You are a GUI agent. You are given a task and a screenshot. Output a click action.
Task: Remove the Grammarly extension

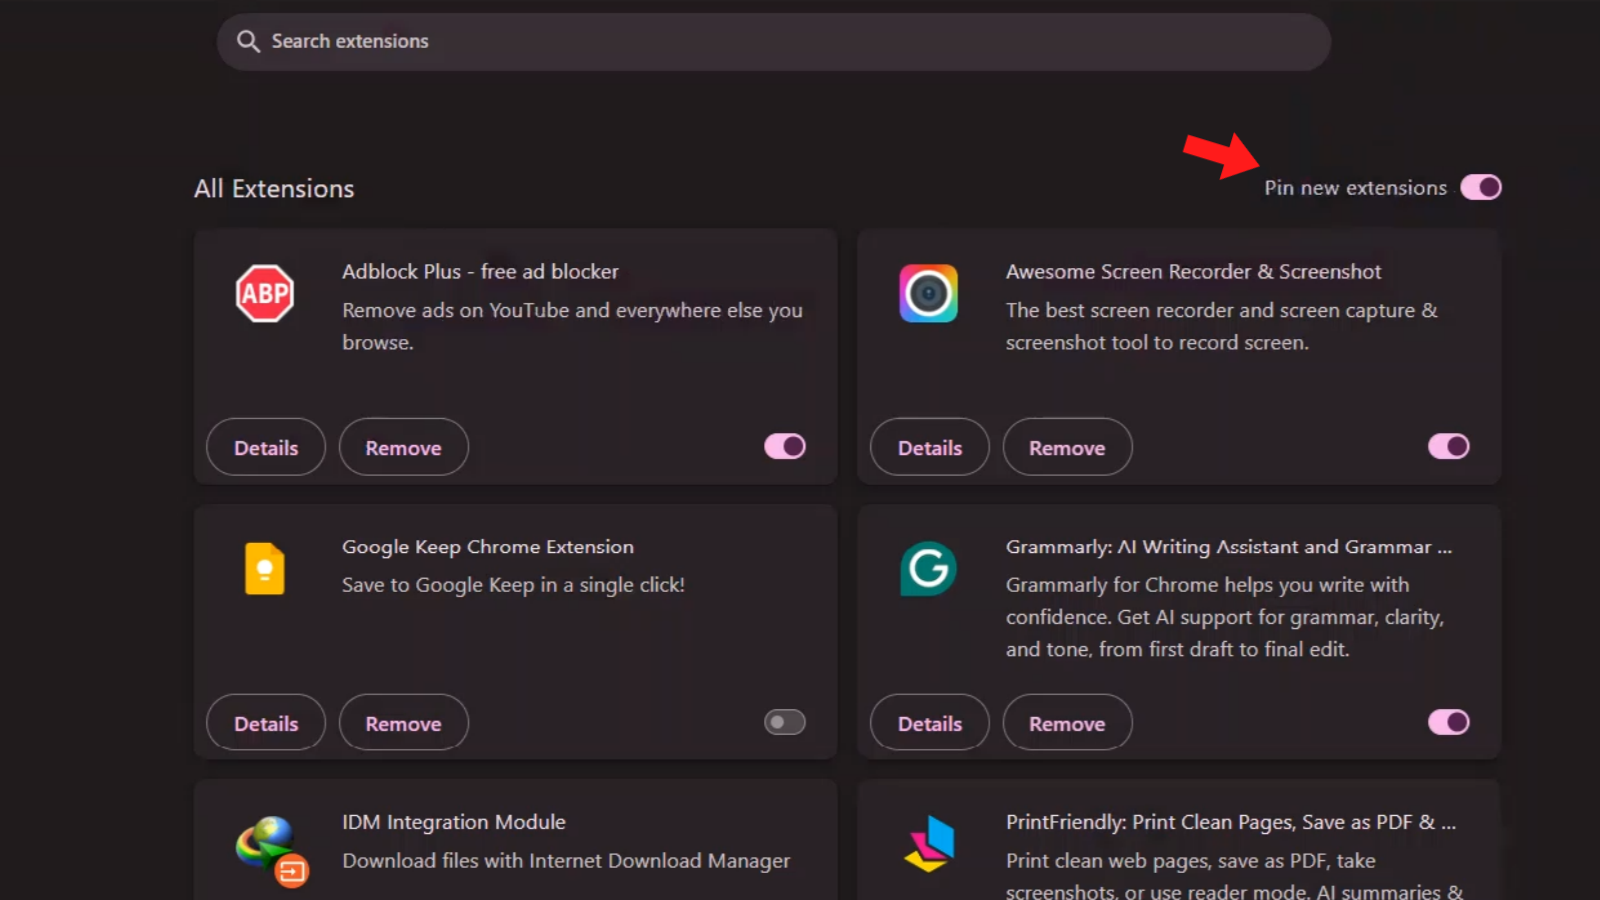1068,723
